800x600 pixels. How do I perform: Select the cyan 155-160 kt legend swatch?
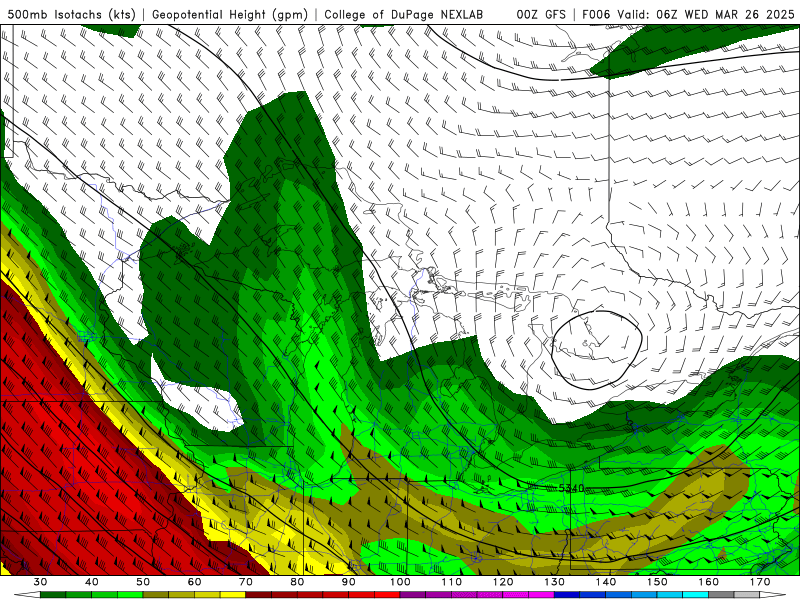696,595
